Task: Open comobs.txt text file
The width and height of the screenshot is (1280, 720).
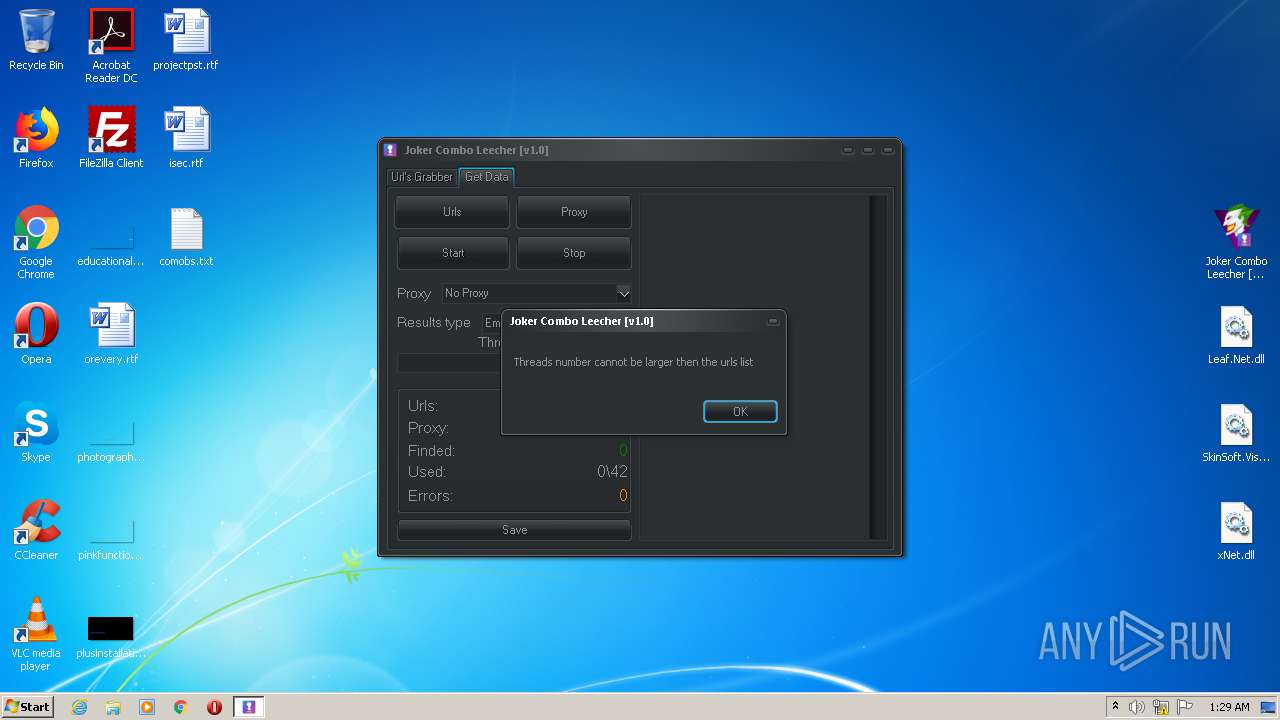Action: [x=186, y=236]
